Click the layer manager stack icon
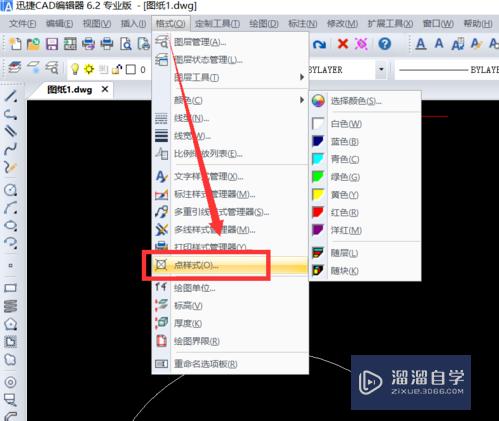Image resolution: width=499 pixels, height=421 pixels. click(x=14, y=68)
